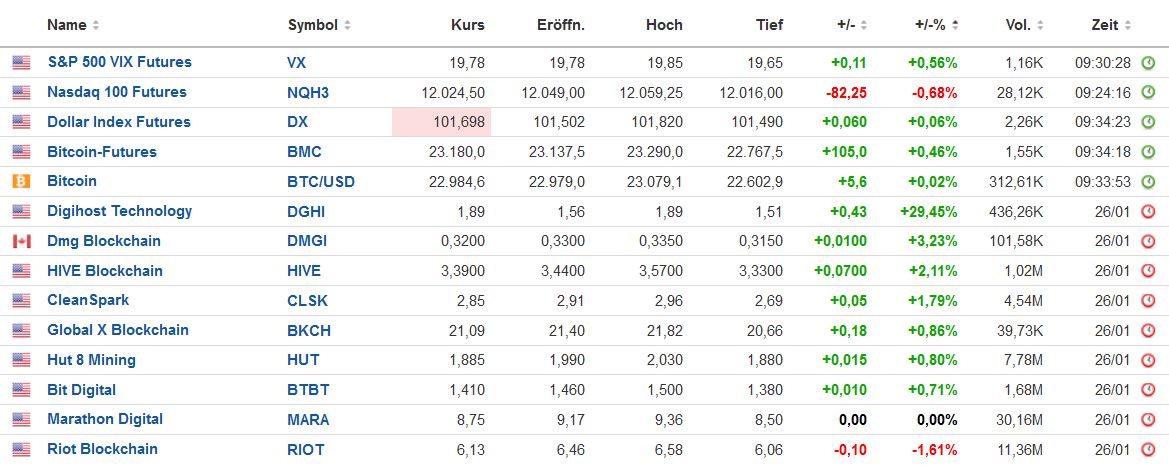Image resolution: width=1169 pixels, height=471 pixels.
Task: Click red clock icon in Riot Blockchain row
Action: coord(1148,449)
